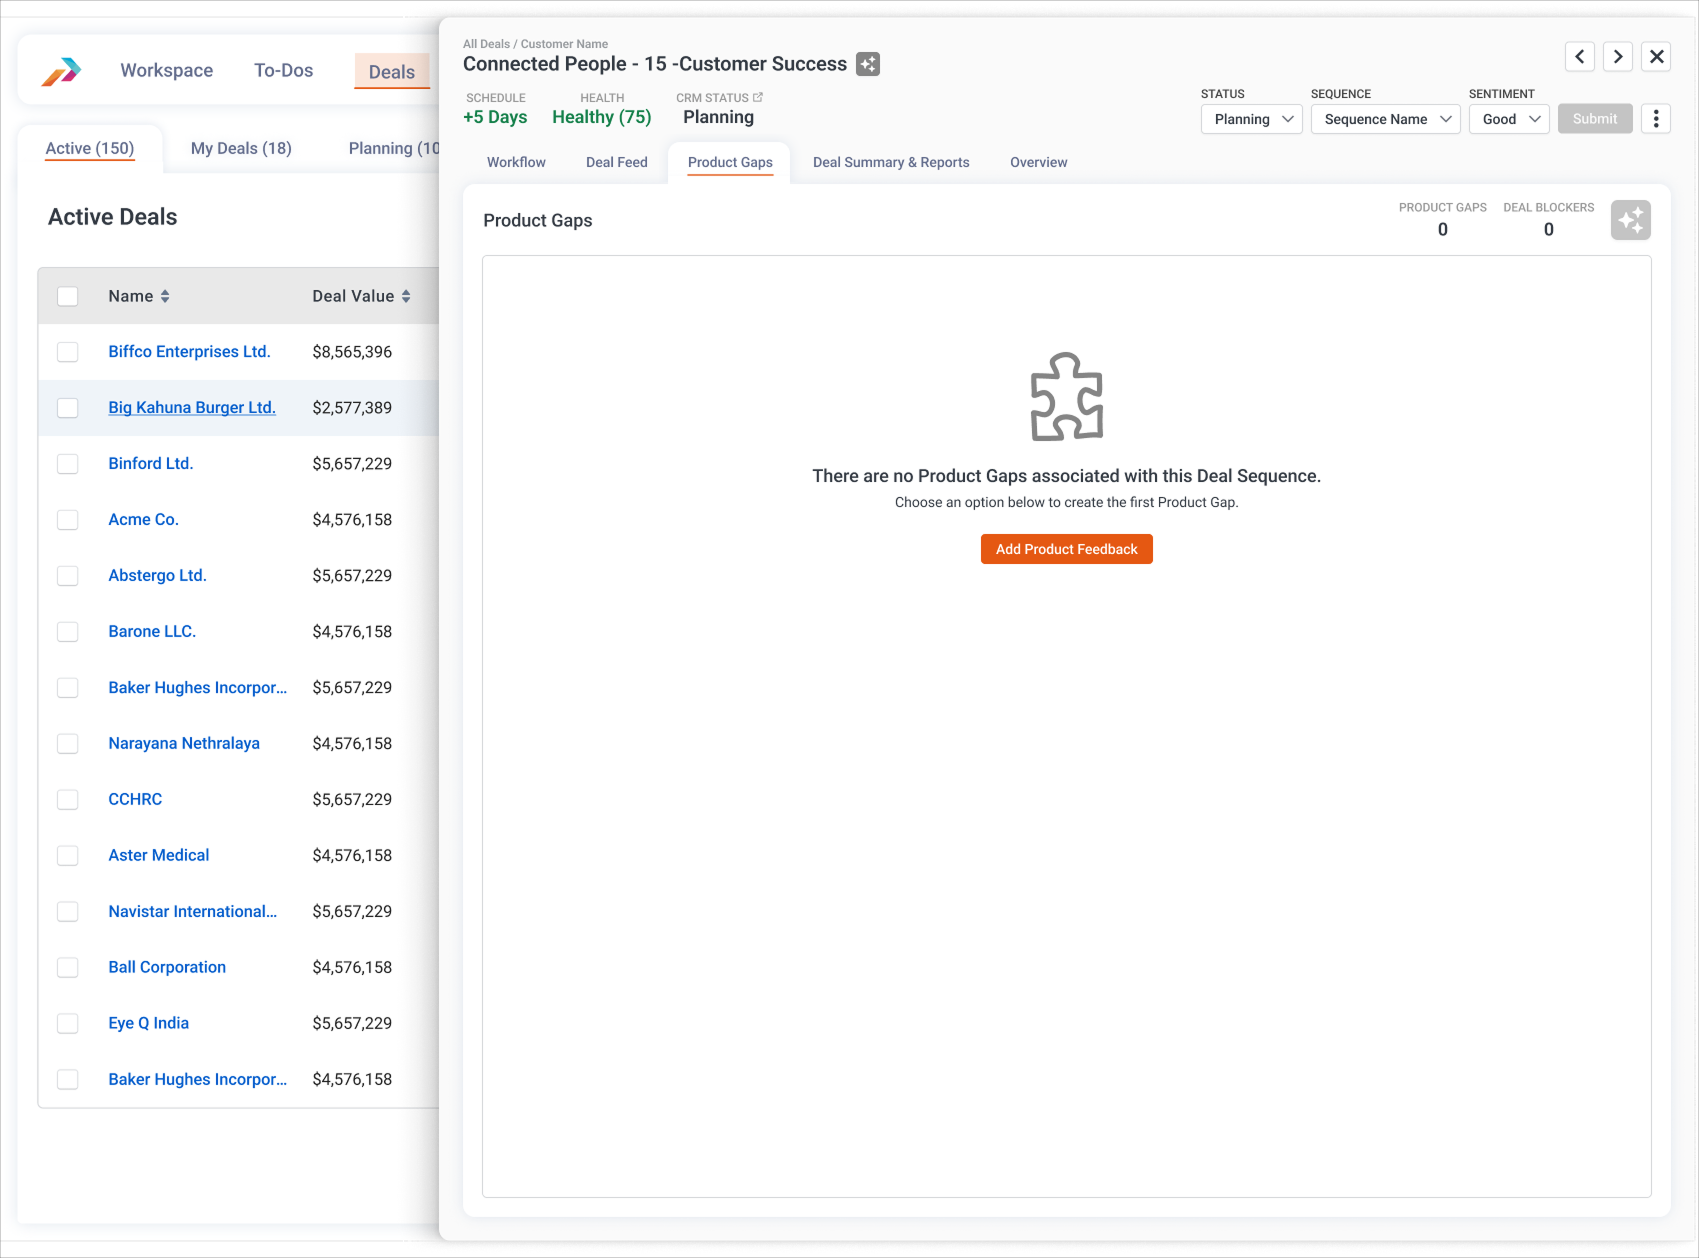Viewport: 1699px width, 1258px height.
Task: Select the Product Gaps tab
Action: (x=730, y=162)
